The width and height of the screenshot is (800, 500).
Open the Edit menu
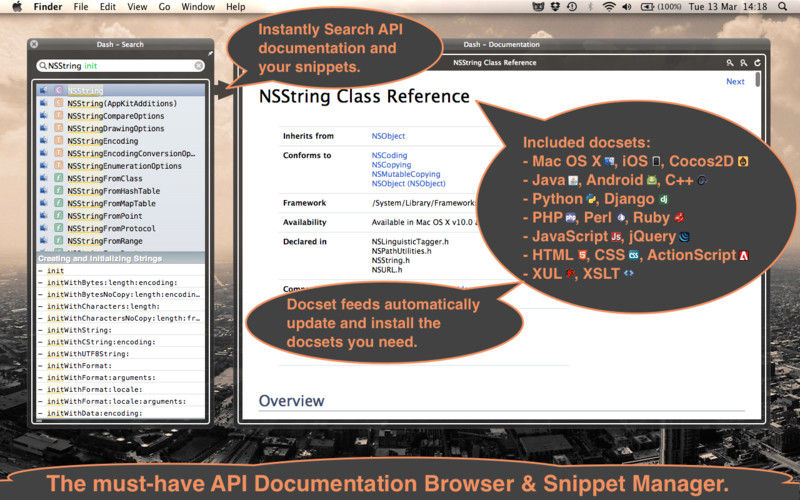[108, 7]
